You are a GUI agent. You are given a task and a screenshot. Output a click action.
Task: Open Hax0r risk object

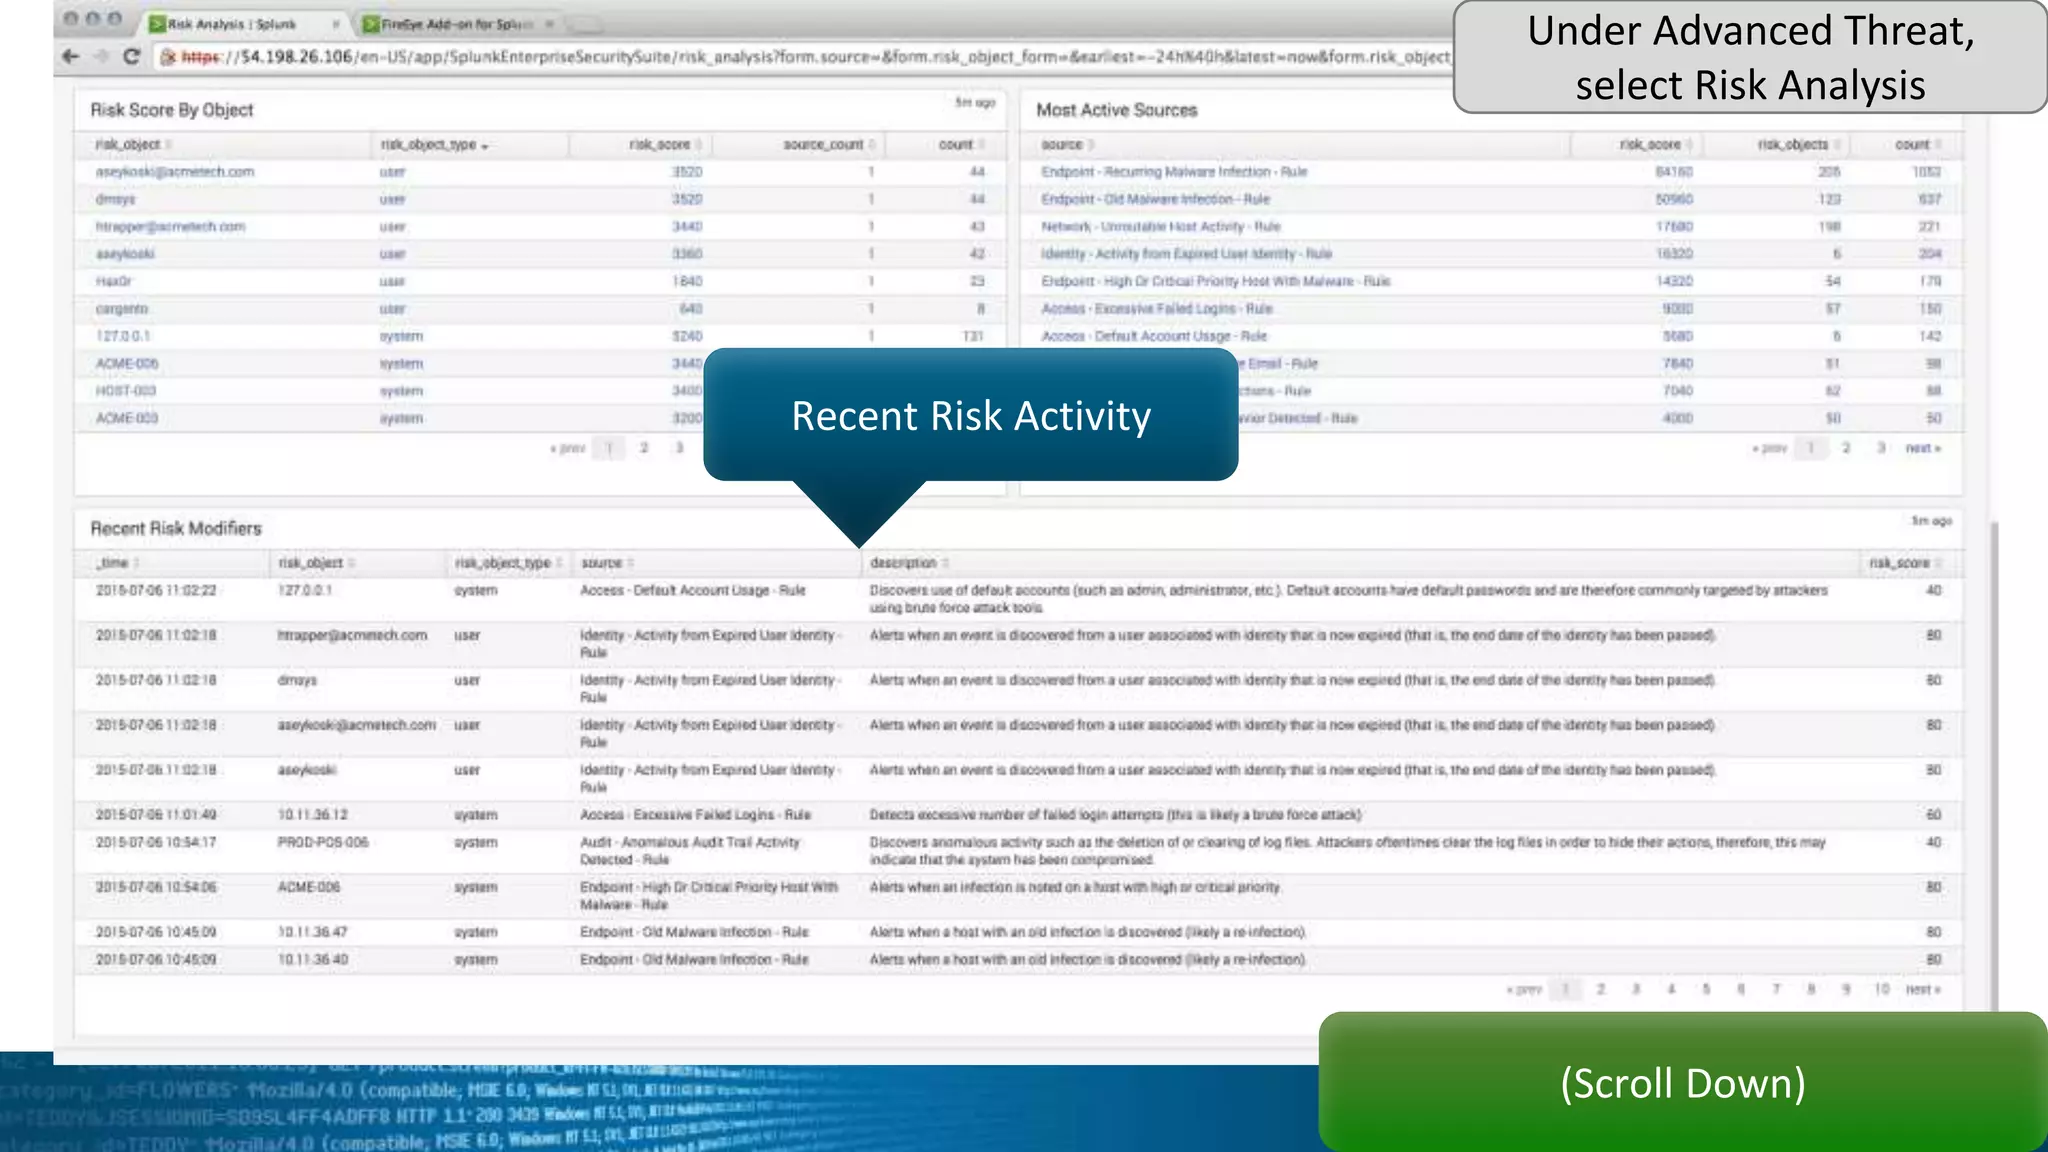113,282
